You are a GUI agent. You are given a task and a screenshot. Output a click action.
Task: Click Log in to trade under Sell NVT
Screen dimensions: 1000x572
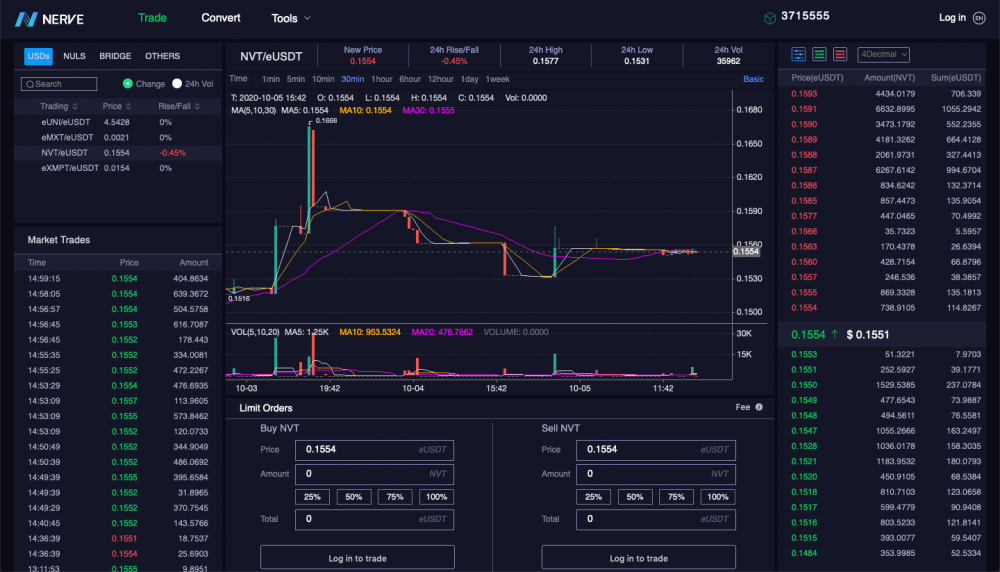click(x=638, y=558)
